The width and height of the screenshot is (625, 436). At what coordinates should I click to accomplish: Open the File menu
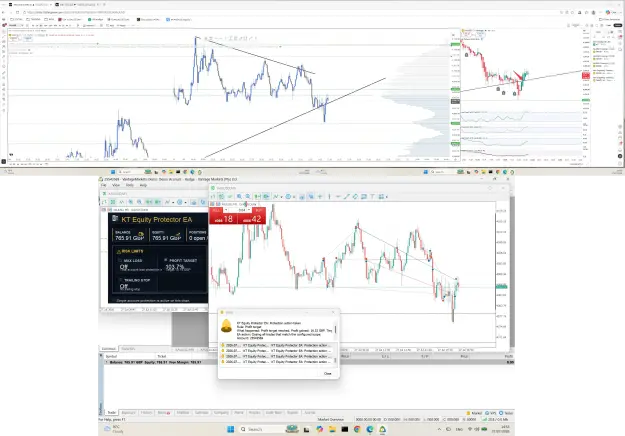(104, 185)
